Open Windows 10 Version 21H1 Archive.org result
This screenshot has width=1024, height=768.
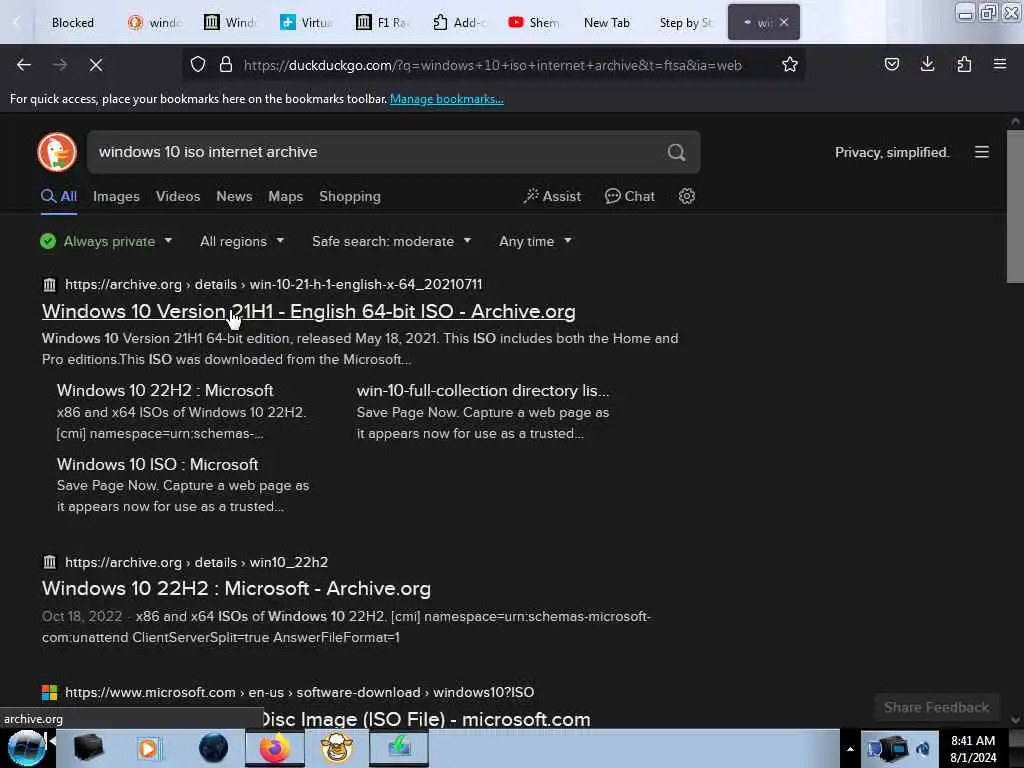tap(308, 312)
